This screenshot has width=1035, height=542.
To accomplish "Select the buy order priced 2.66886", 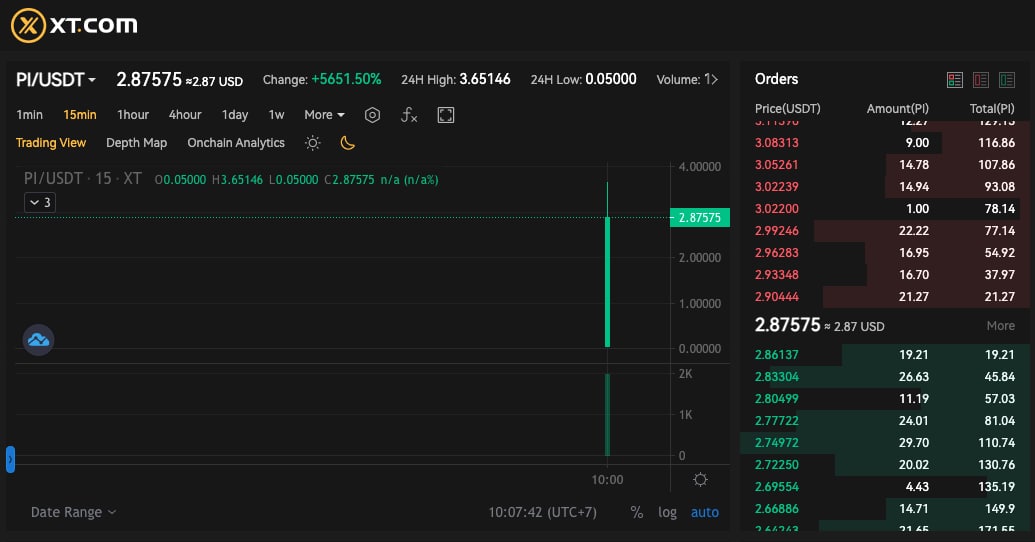I will click(x=885, y=508).
